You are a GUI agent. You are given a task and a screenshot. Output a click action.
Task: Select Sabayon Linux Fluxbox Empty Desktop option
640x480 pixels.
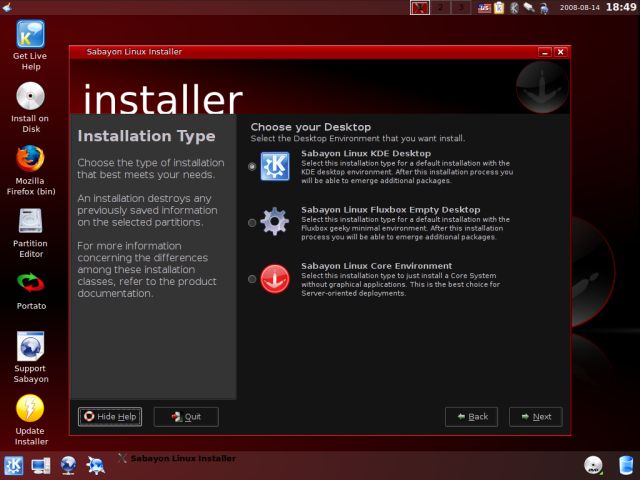252,223
